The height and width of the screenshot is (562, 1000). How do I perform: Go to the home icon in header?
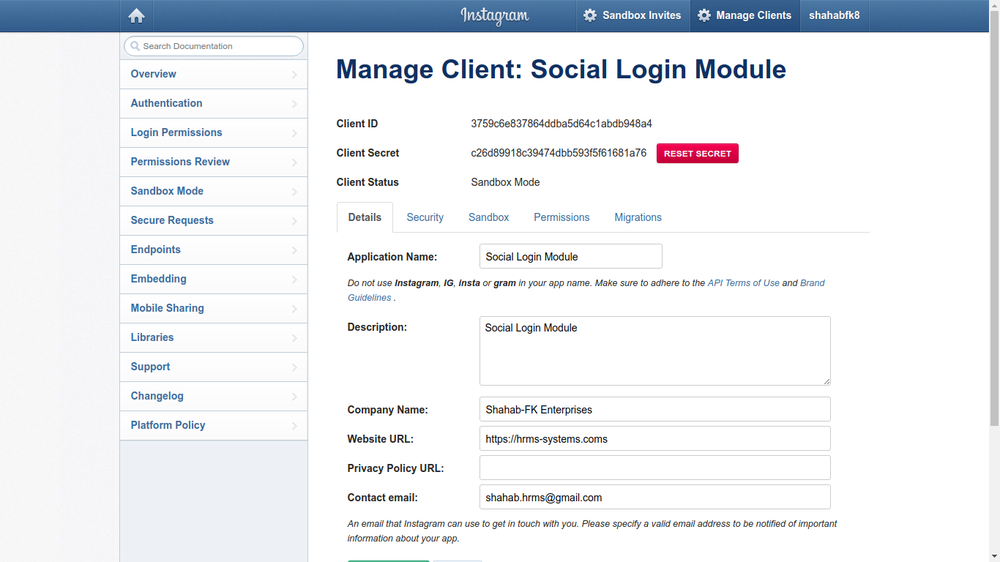(136, 16)
